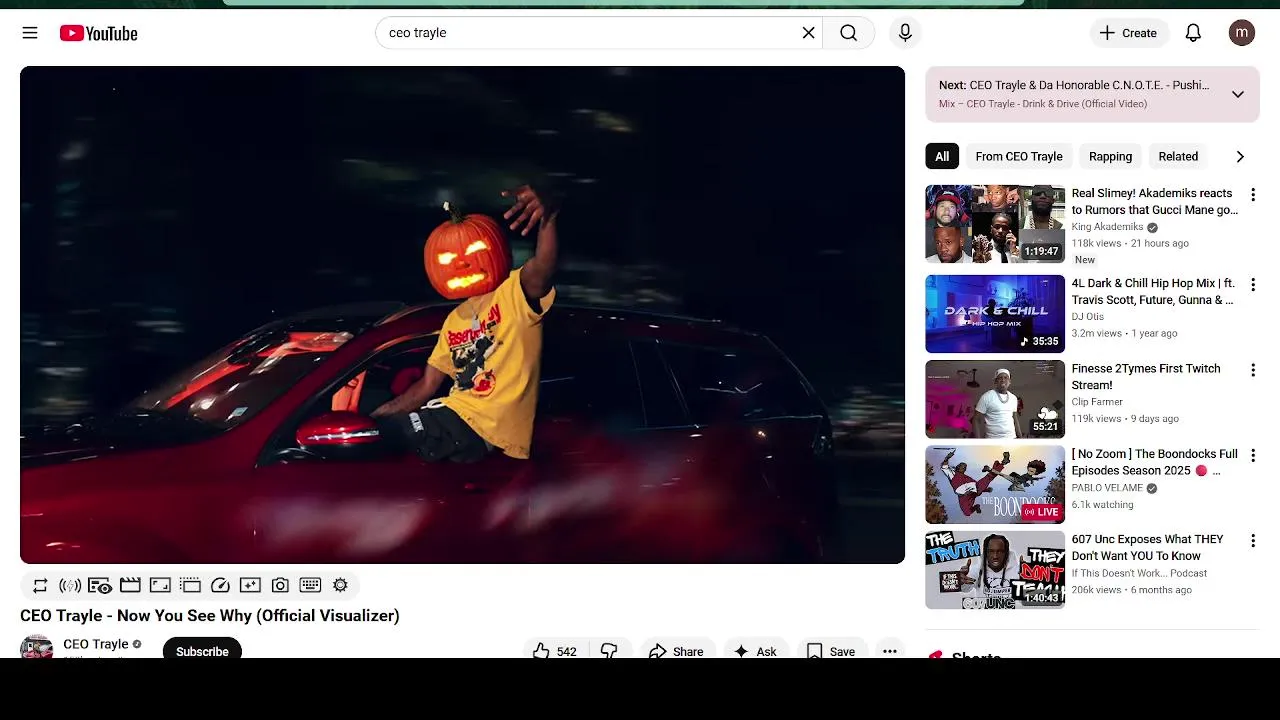Open the 4L Dark & Chill video title
This screenshot has width=1280, height=720.
[x=1153, y=291]
